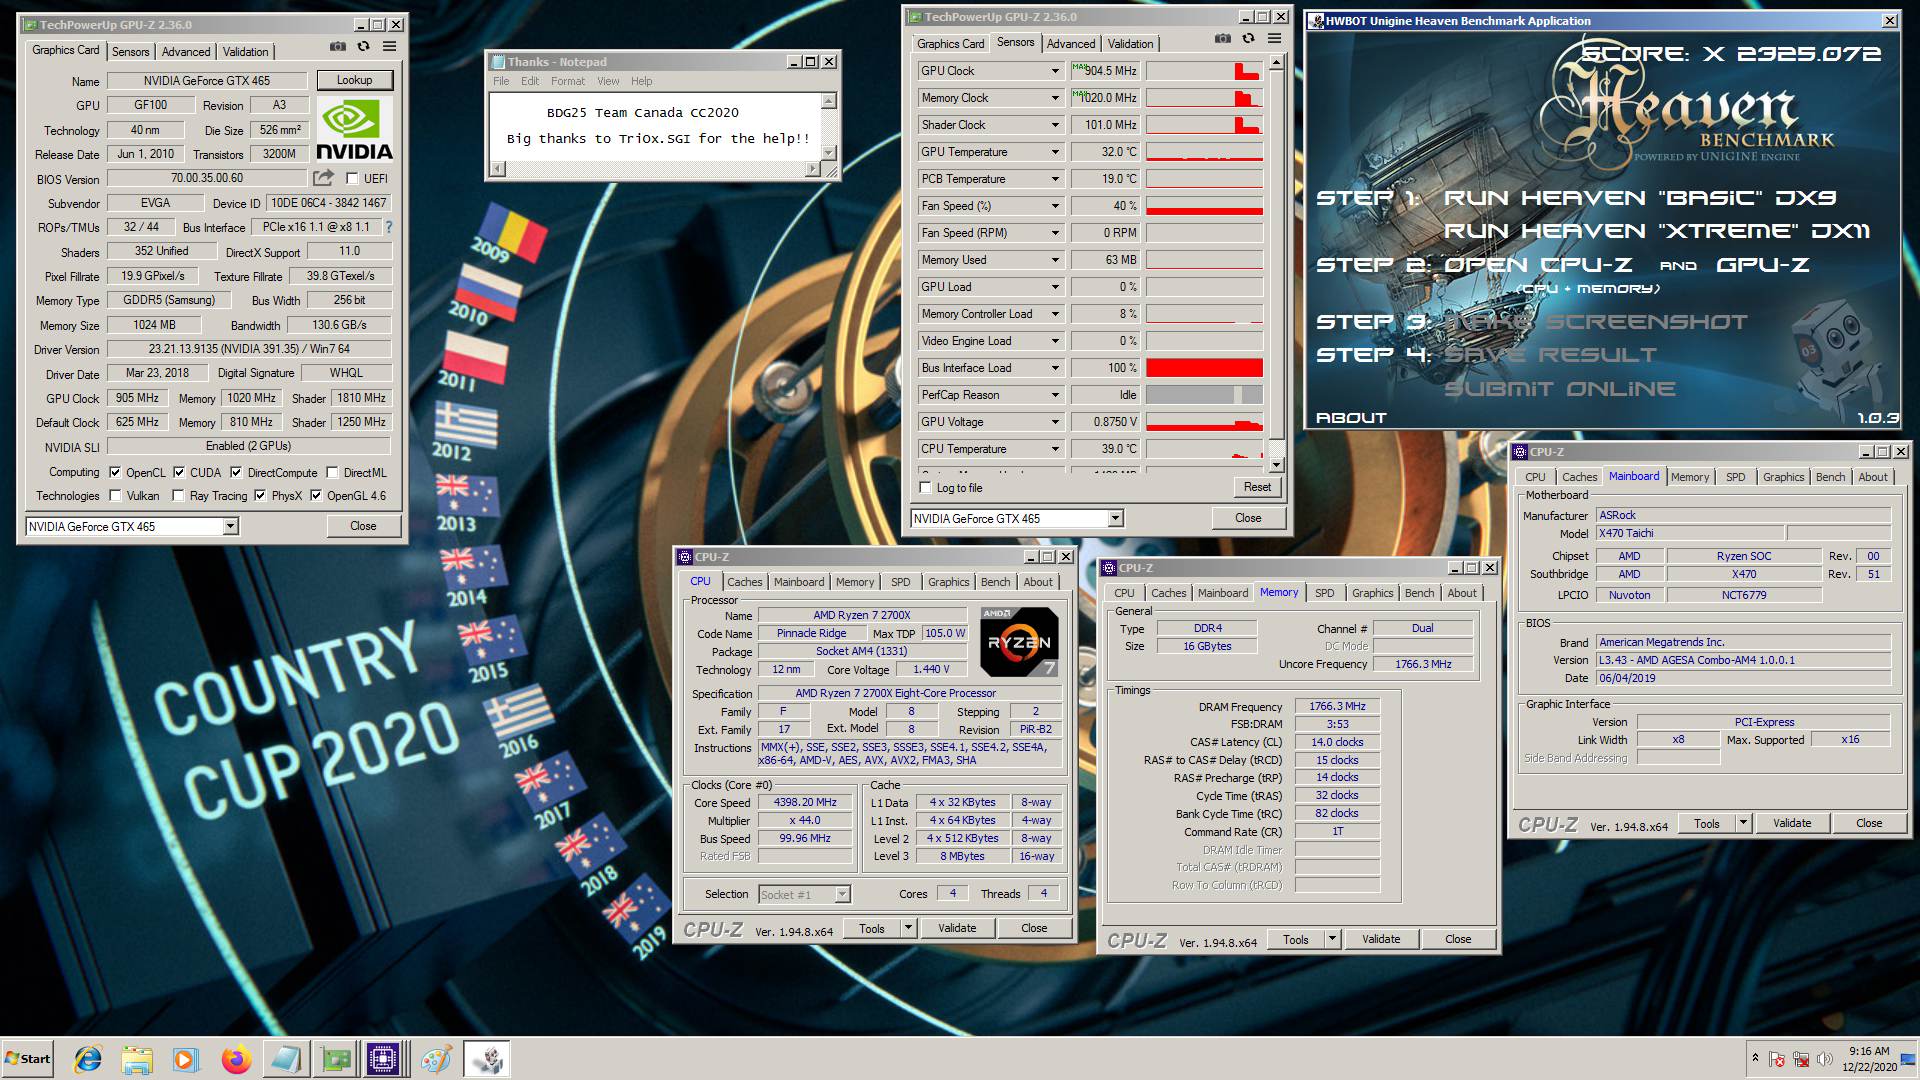Expand the GPU Clock sensor dropdown
Viewport: 1920px width, 1080px height.
click(x=1055, y=71)
